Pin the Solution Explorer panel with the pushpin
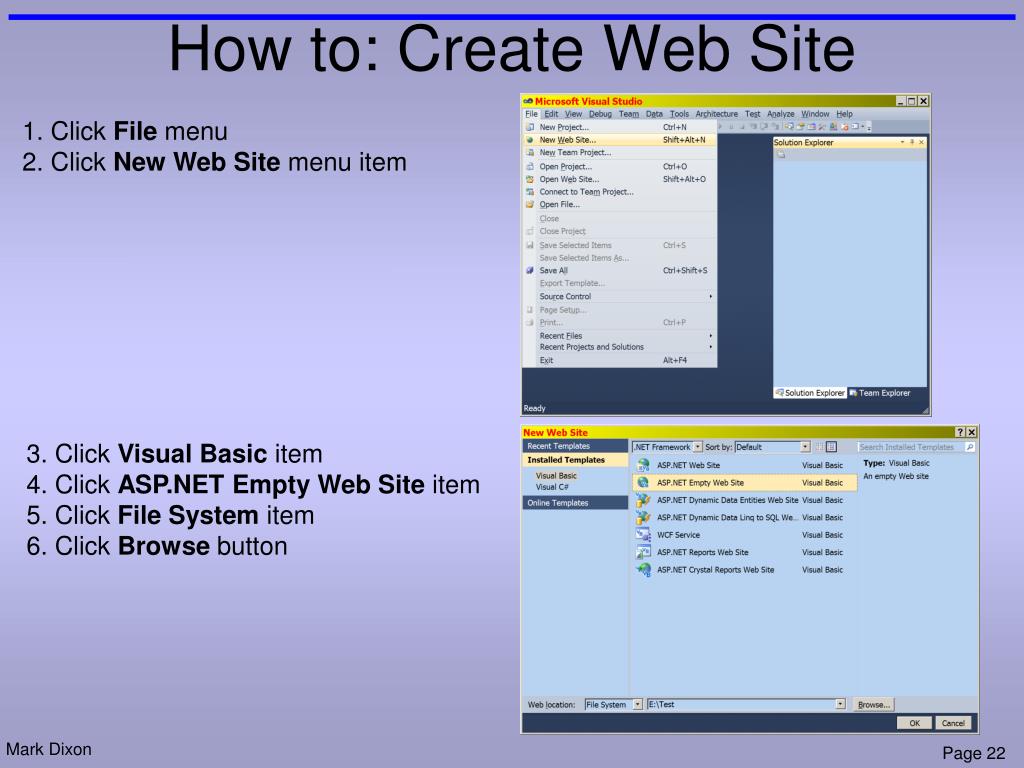Screen dimensions: 1024x768 pyautogui.click(x=912, y=142)
